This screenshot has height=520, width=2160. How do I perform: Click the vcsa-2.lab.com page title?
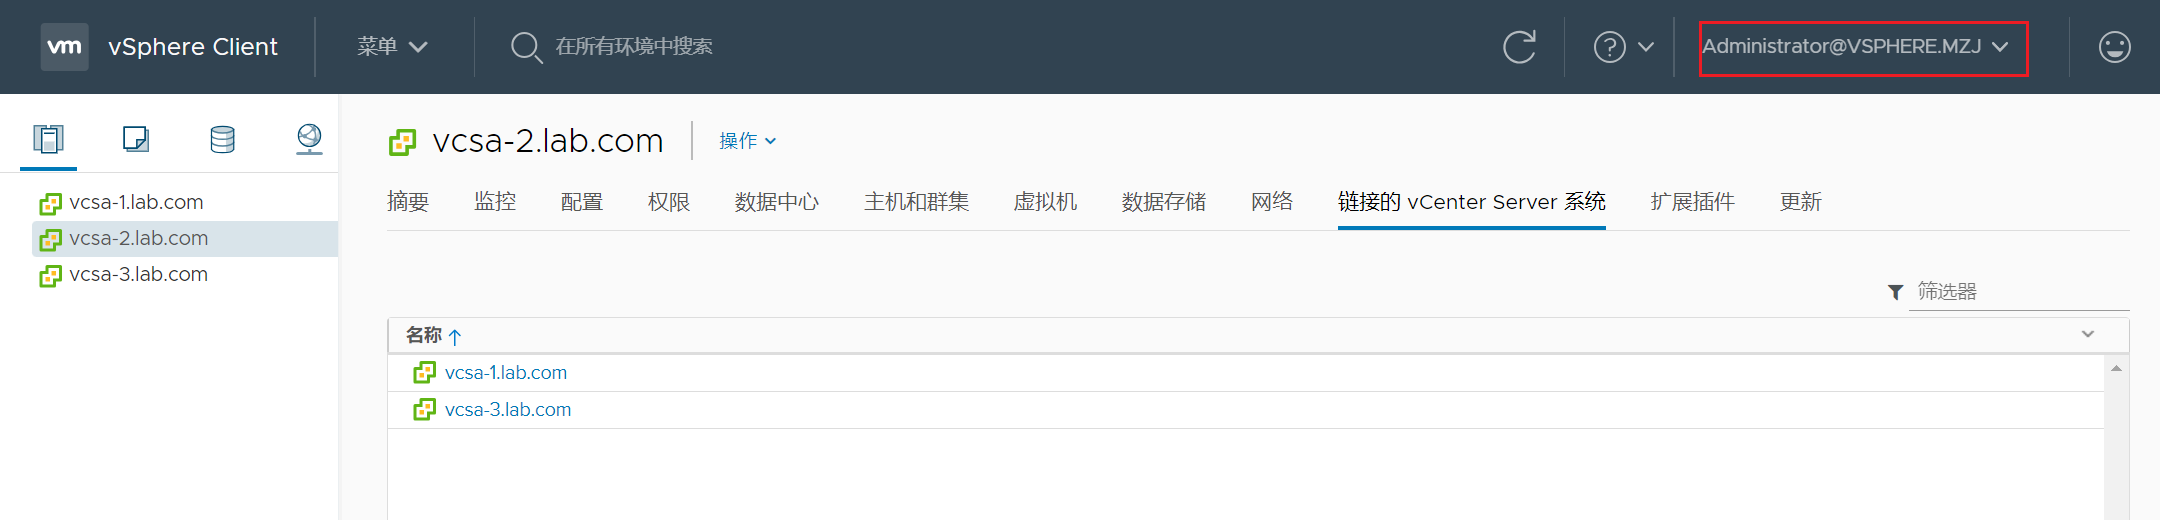pyautogui.click(x=548, y=141)
